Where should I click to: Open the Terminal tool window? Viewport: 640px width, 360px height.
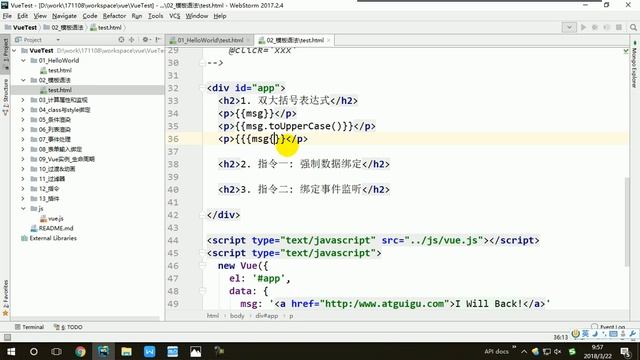(29, 327)
